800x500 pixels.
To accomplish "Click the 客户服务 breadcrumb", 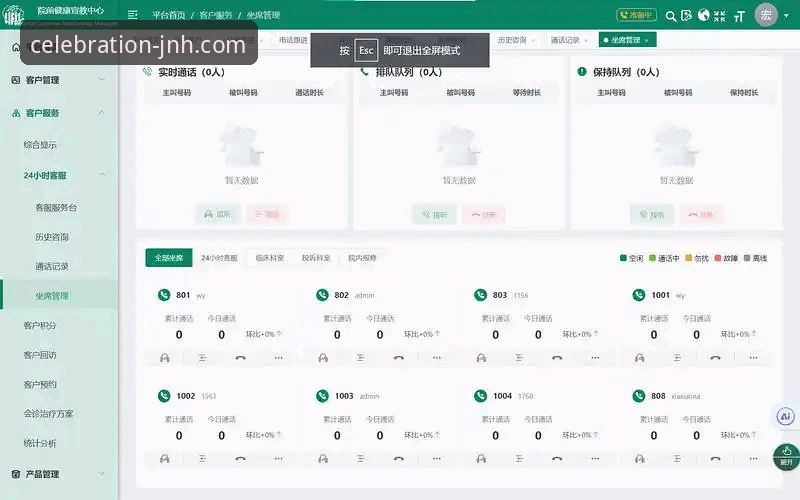I will pyautogui.click(x=215, y=15).
